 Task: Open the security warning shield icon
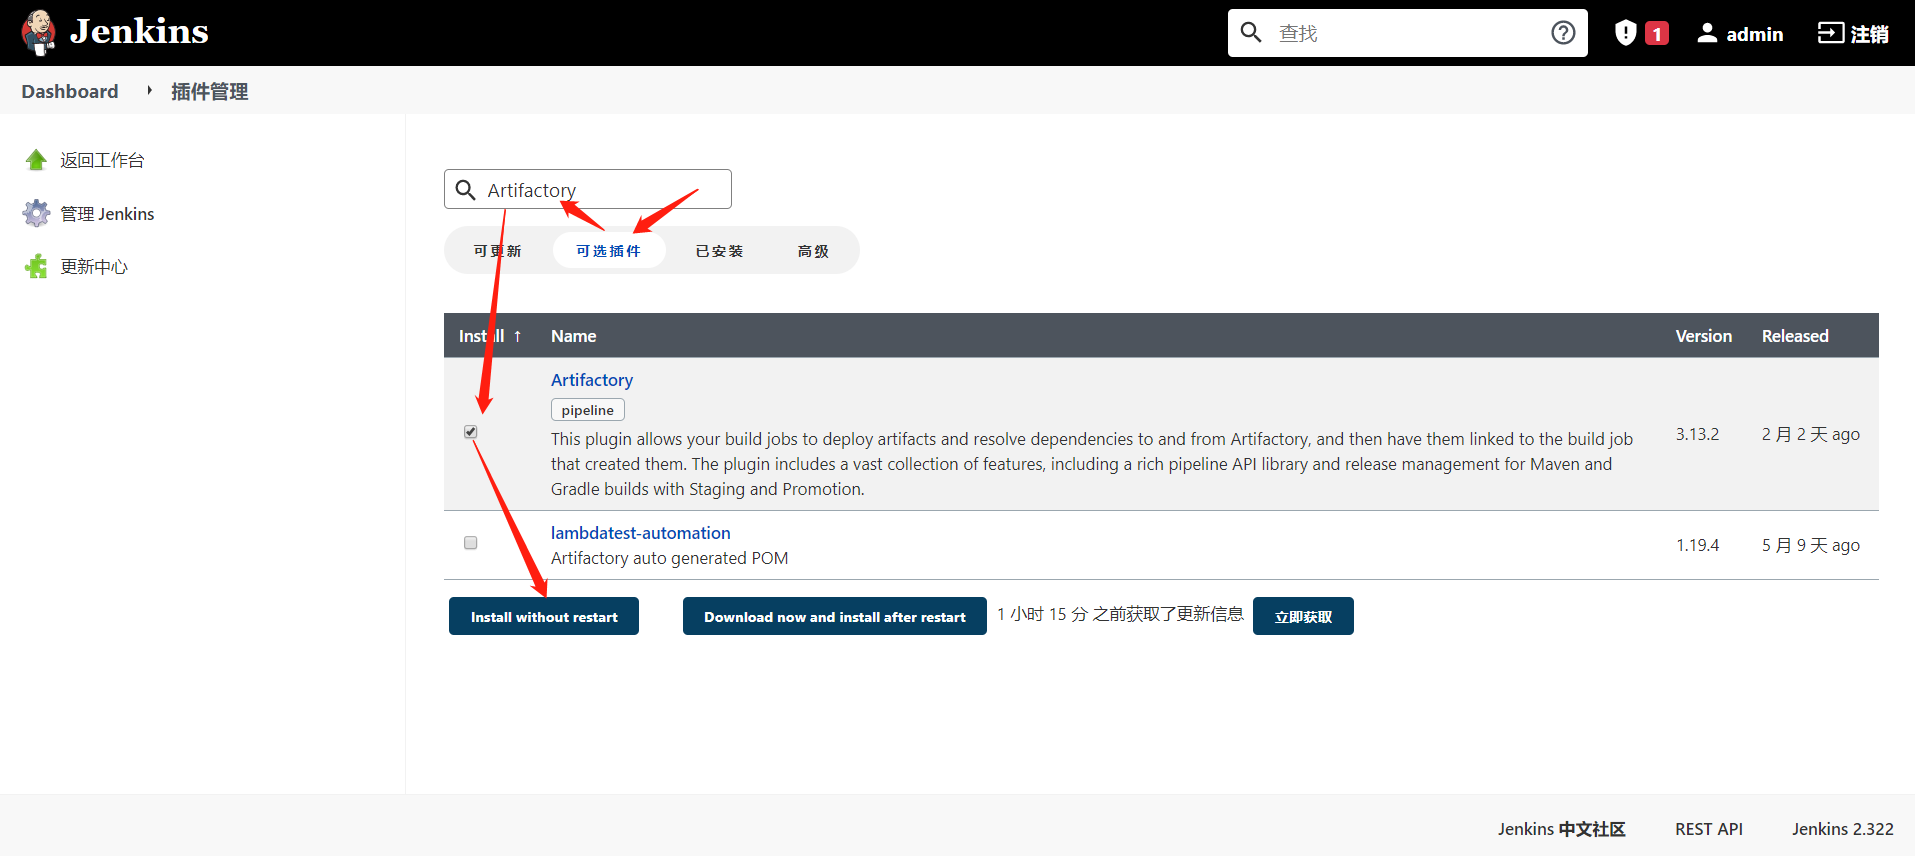(1626, 33)
